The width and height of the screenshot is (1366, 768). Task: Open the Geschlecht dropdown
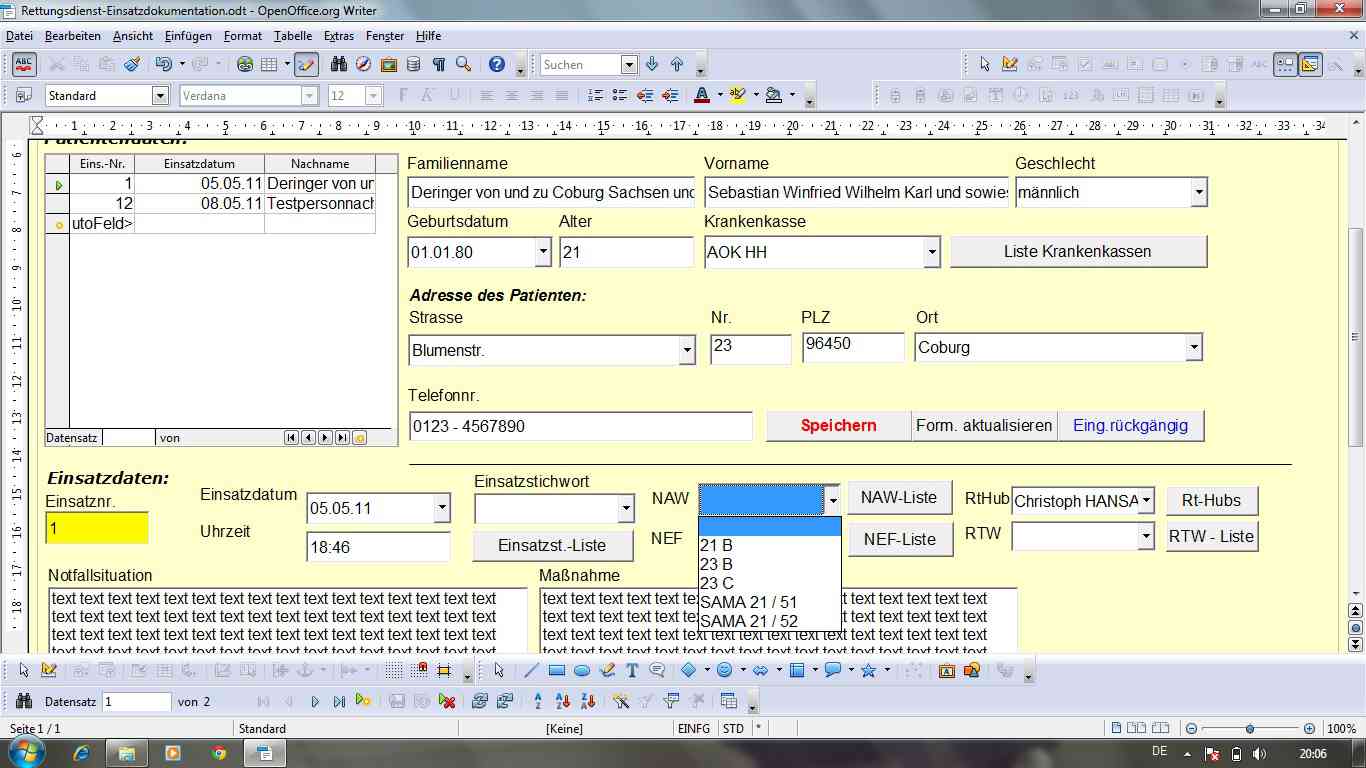pyautogui.click(x=1198, y=192)
